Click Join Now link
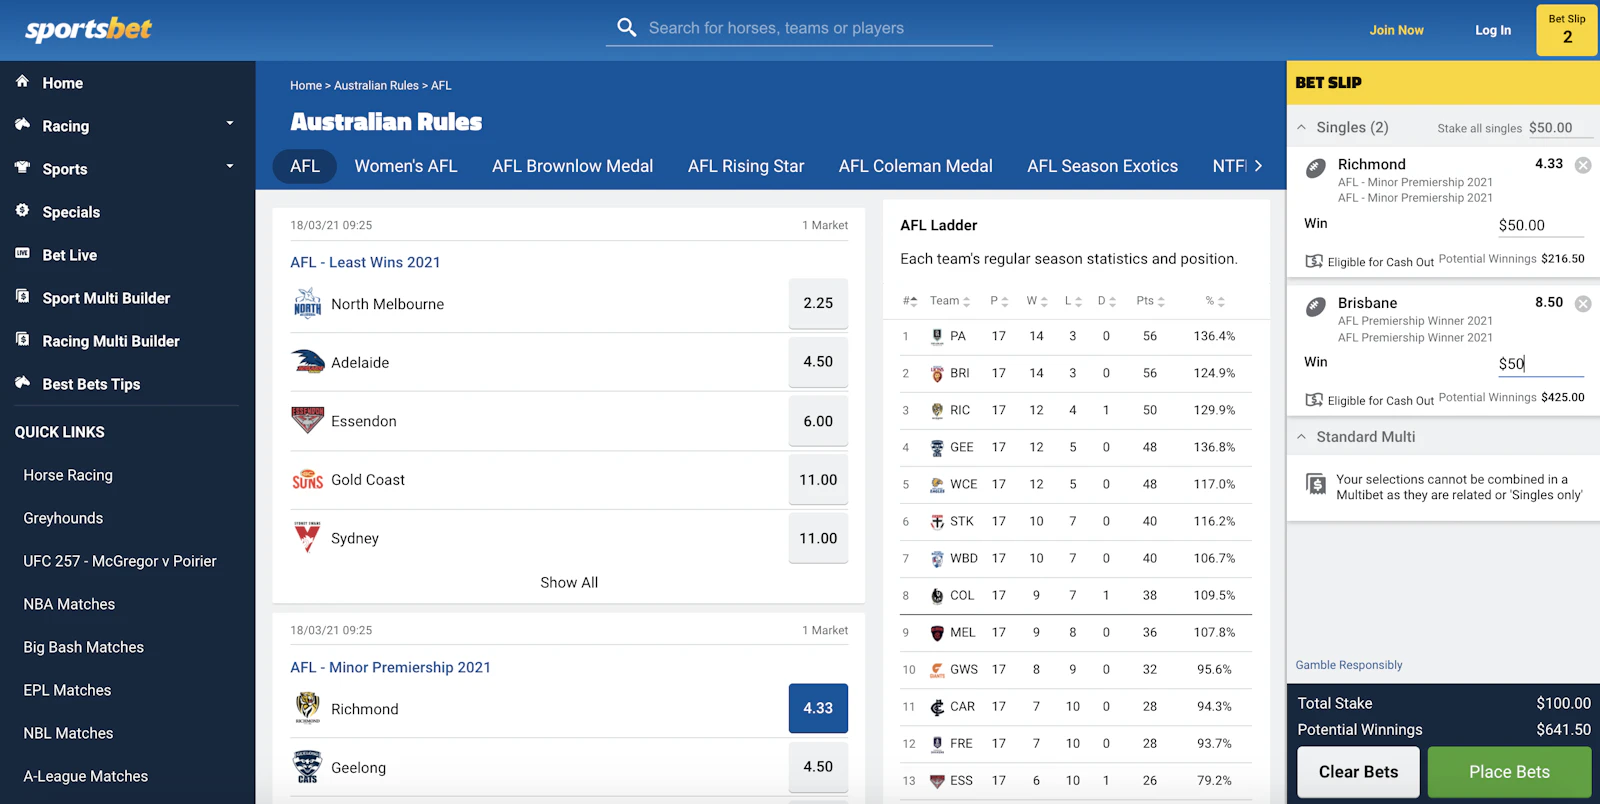Image resolution: width=1600 pixels, height=804 pixels. [x=1396, y=30]
